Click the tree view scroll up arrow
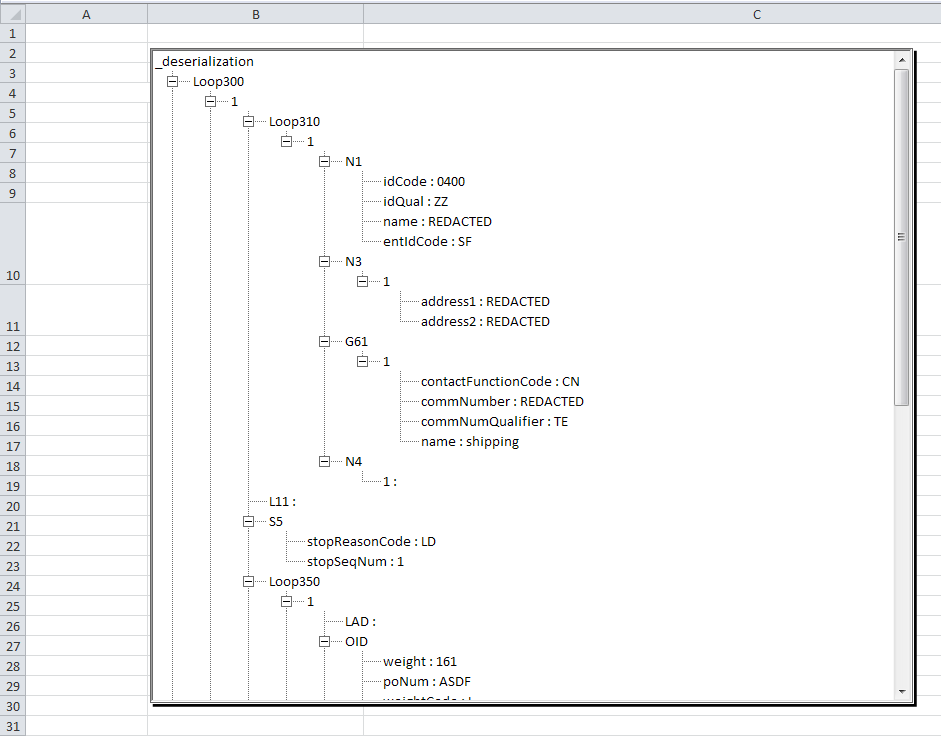 (901, 60)
